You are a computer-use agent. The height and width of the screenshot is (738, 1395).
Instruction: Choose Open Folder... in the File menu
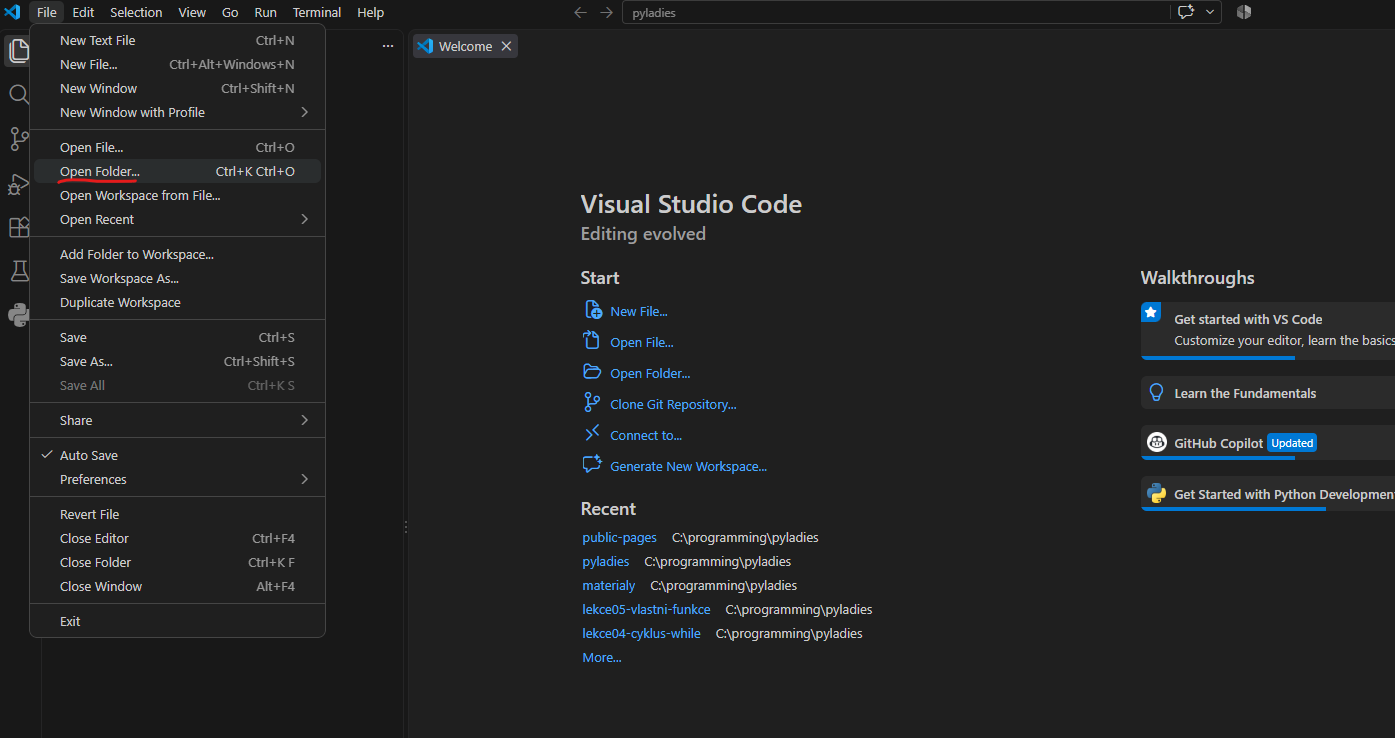point(177,171)
